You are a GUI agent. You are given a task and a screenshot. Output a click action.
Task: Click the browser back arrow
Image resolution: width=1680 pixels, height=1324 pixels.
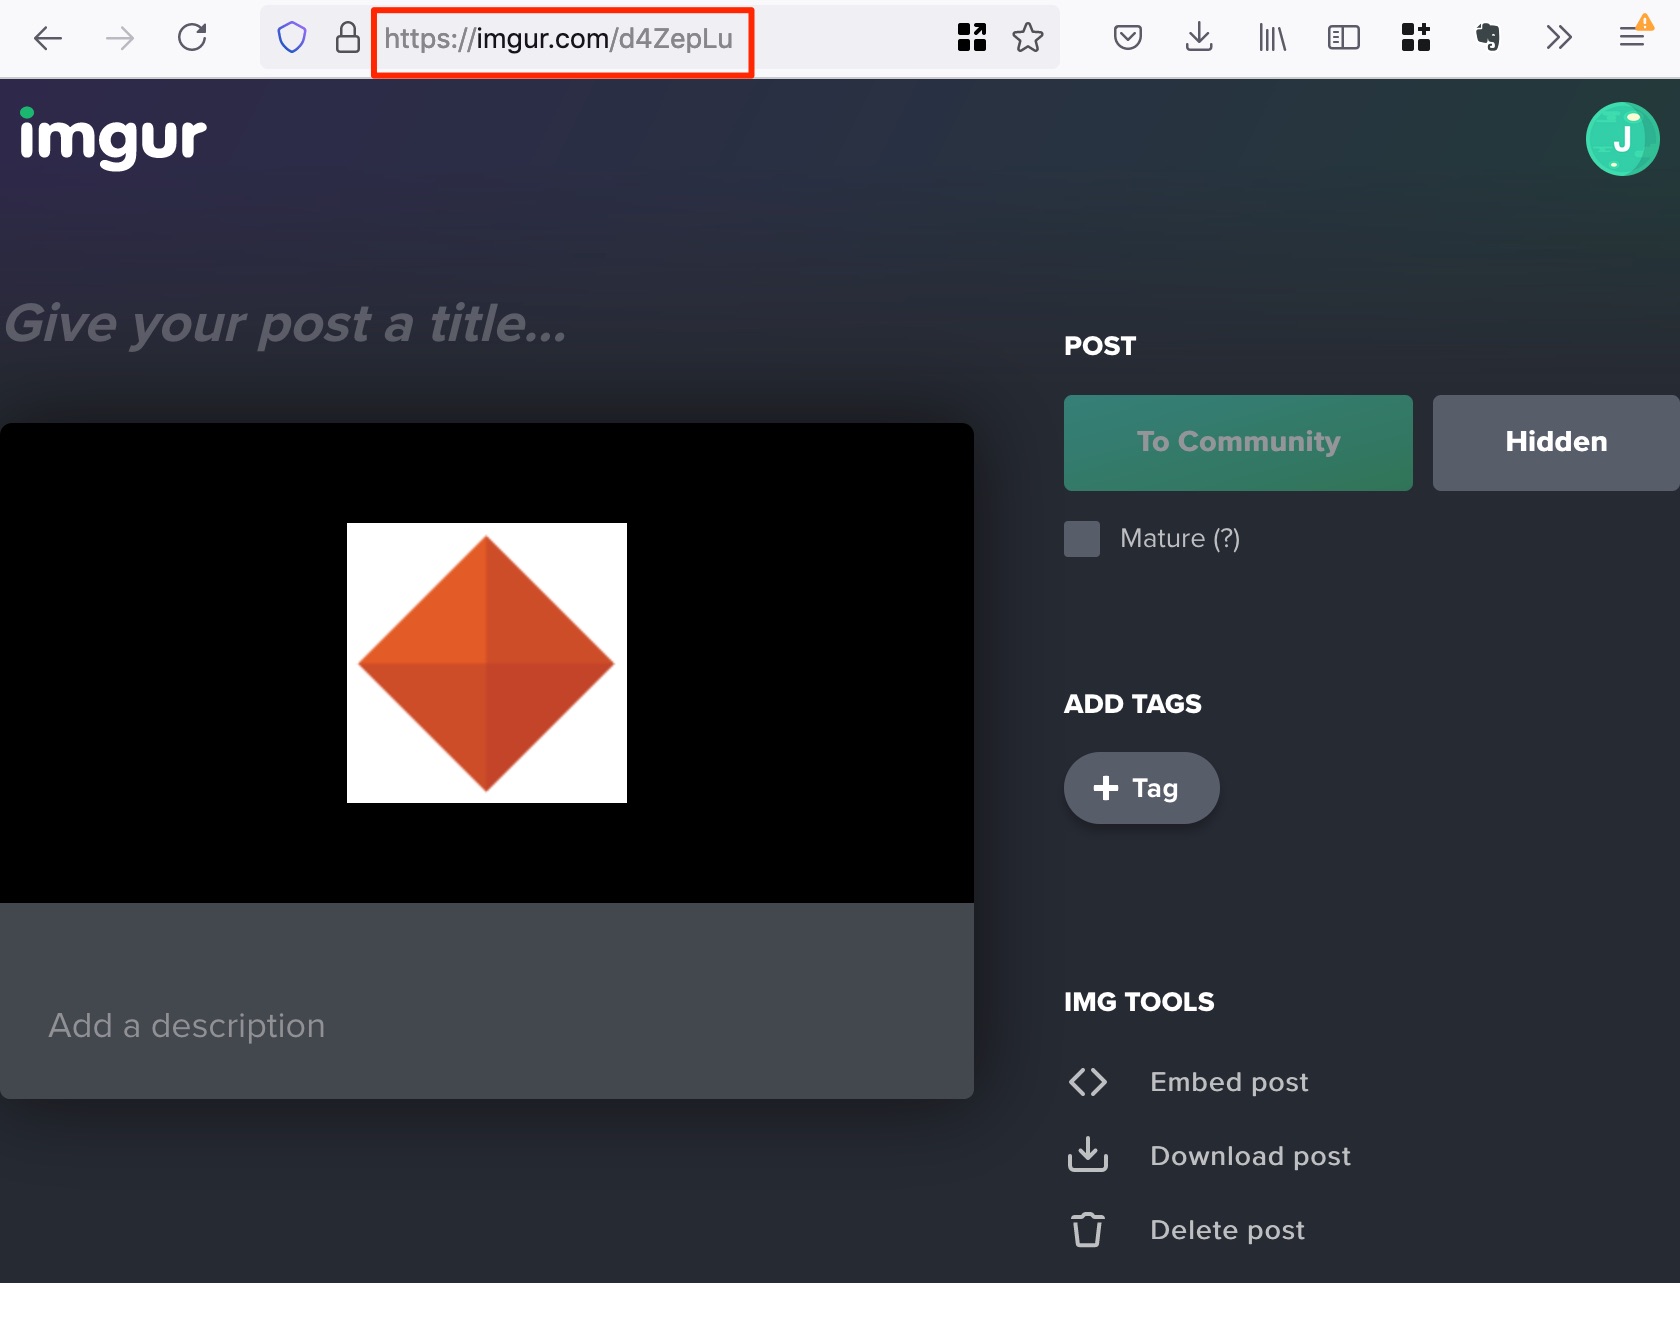tap(47, 39)
